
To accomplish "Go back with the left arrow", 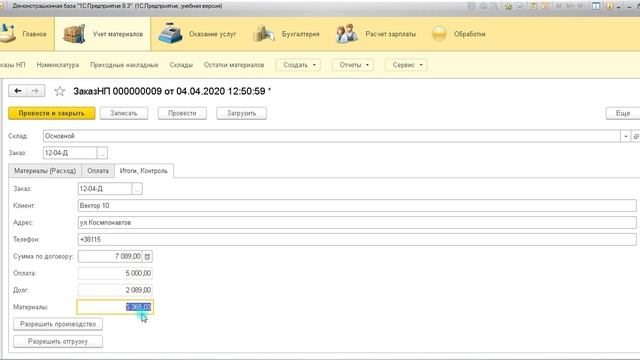I will coord(18,91).
